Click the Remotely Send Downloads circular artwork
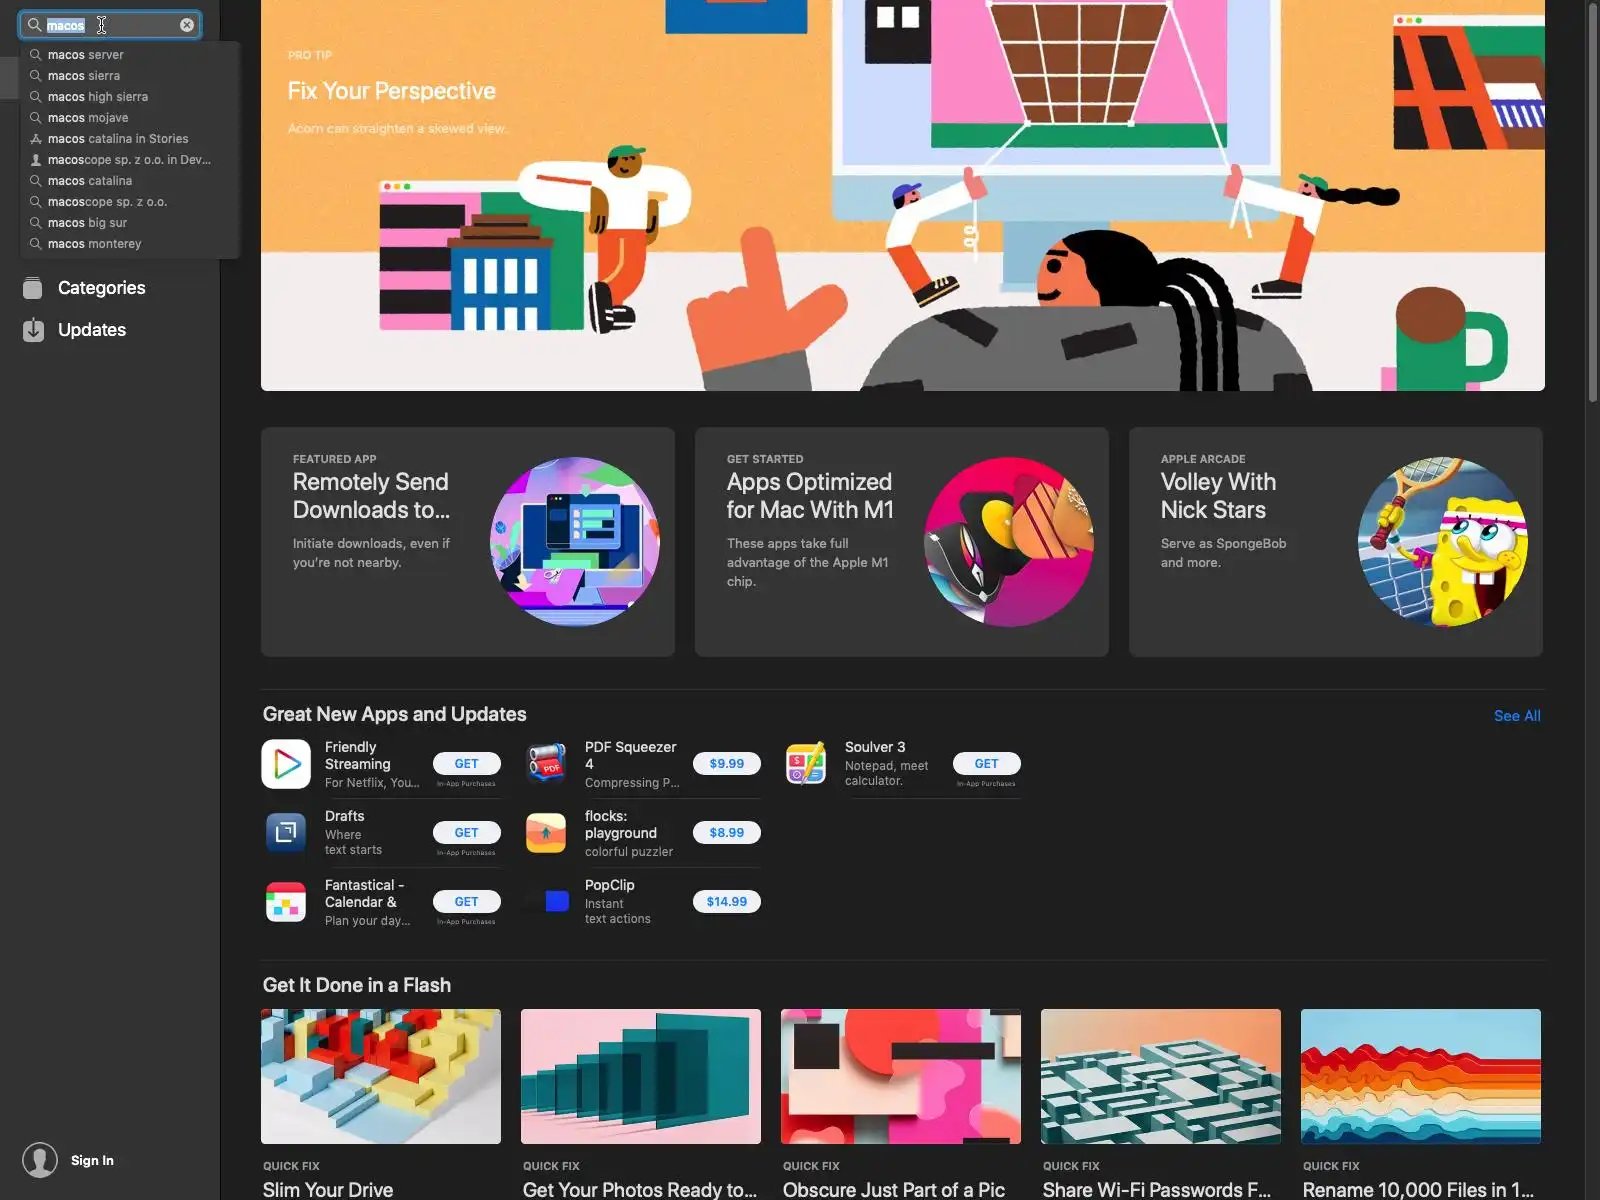The height and width of the screenshot is (1200, 1600). click(575, 542)
